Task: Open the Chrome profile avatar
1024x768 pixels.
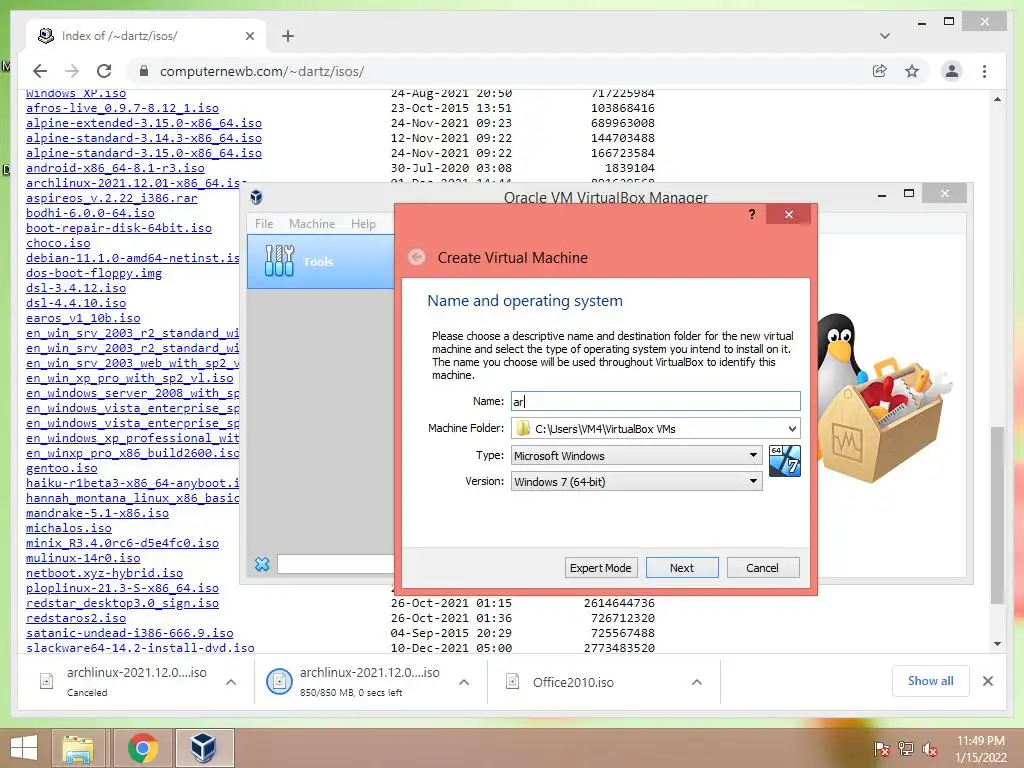Action: 952,71
